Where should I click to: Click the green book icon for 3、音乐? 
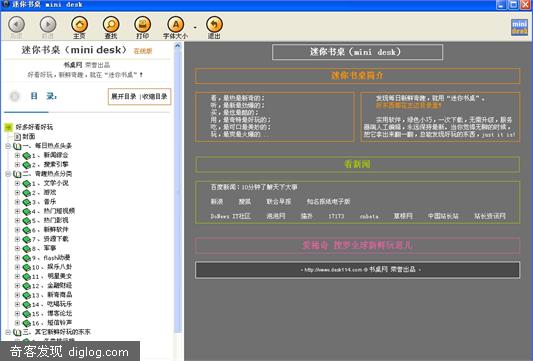(x=27, y=202)
